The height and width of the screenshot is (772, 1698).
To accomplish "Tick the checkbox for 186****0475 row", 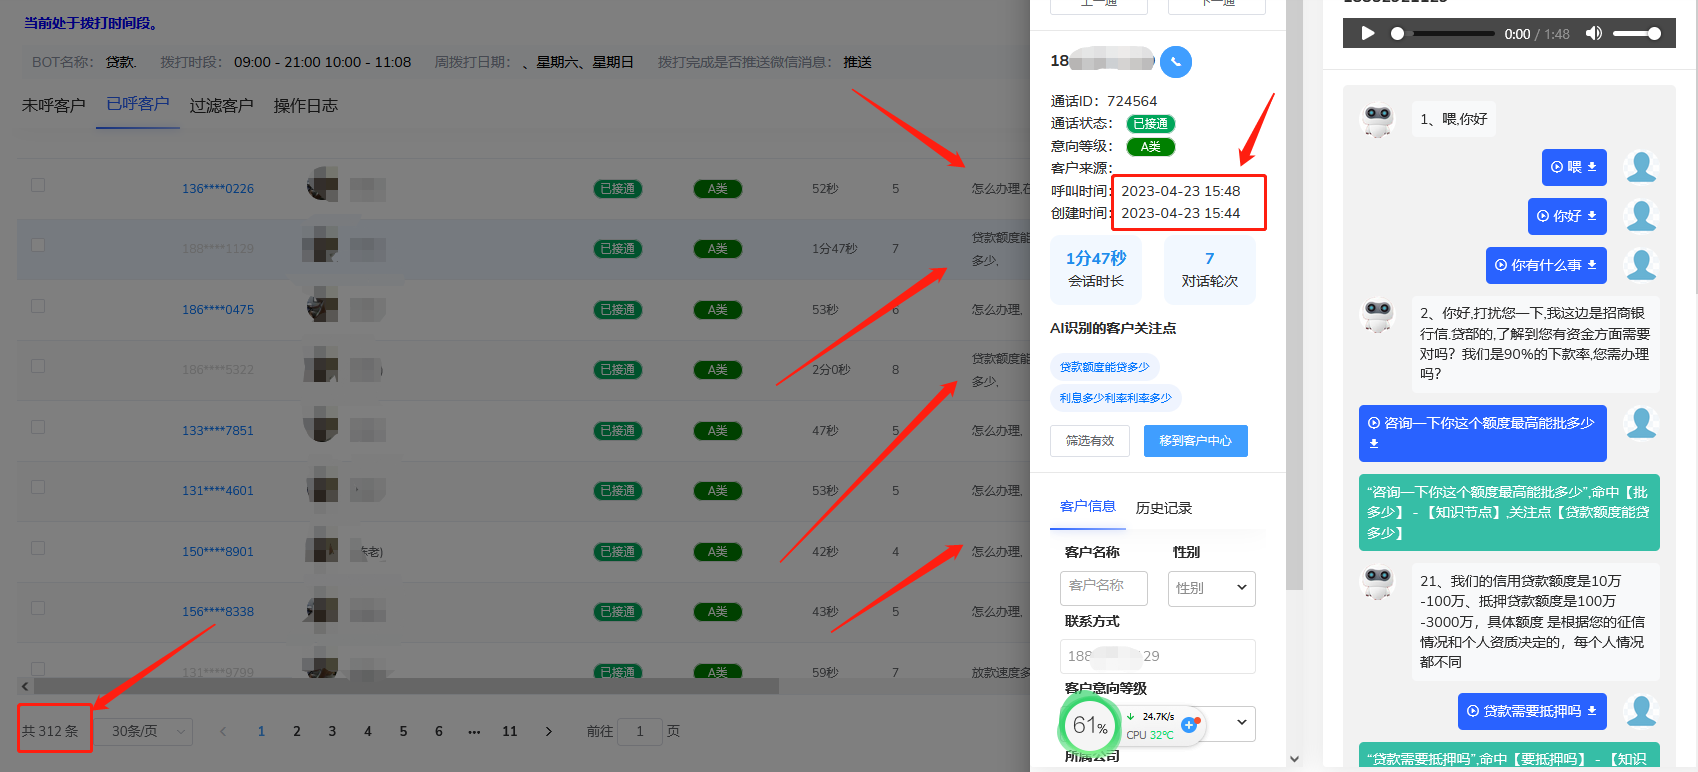I will pyautogui.click(x=38, y=306).
